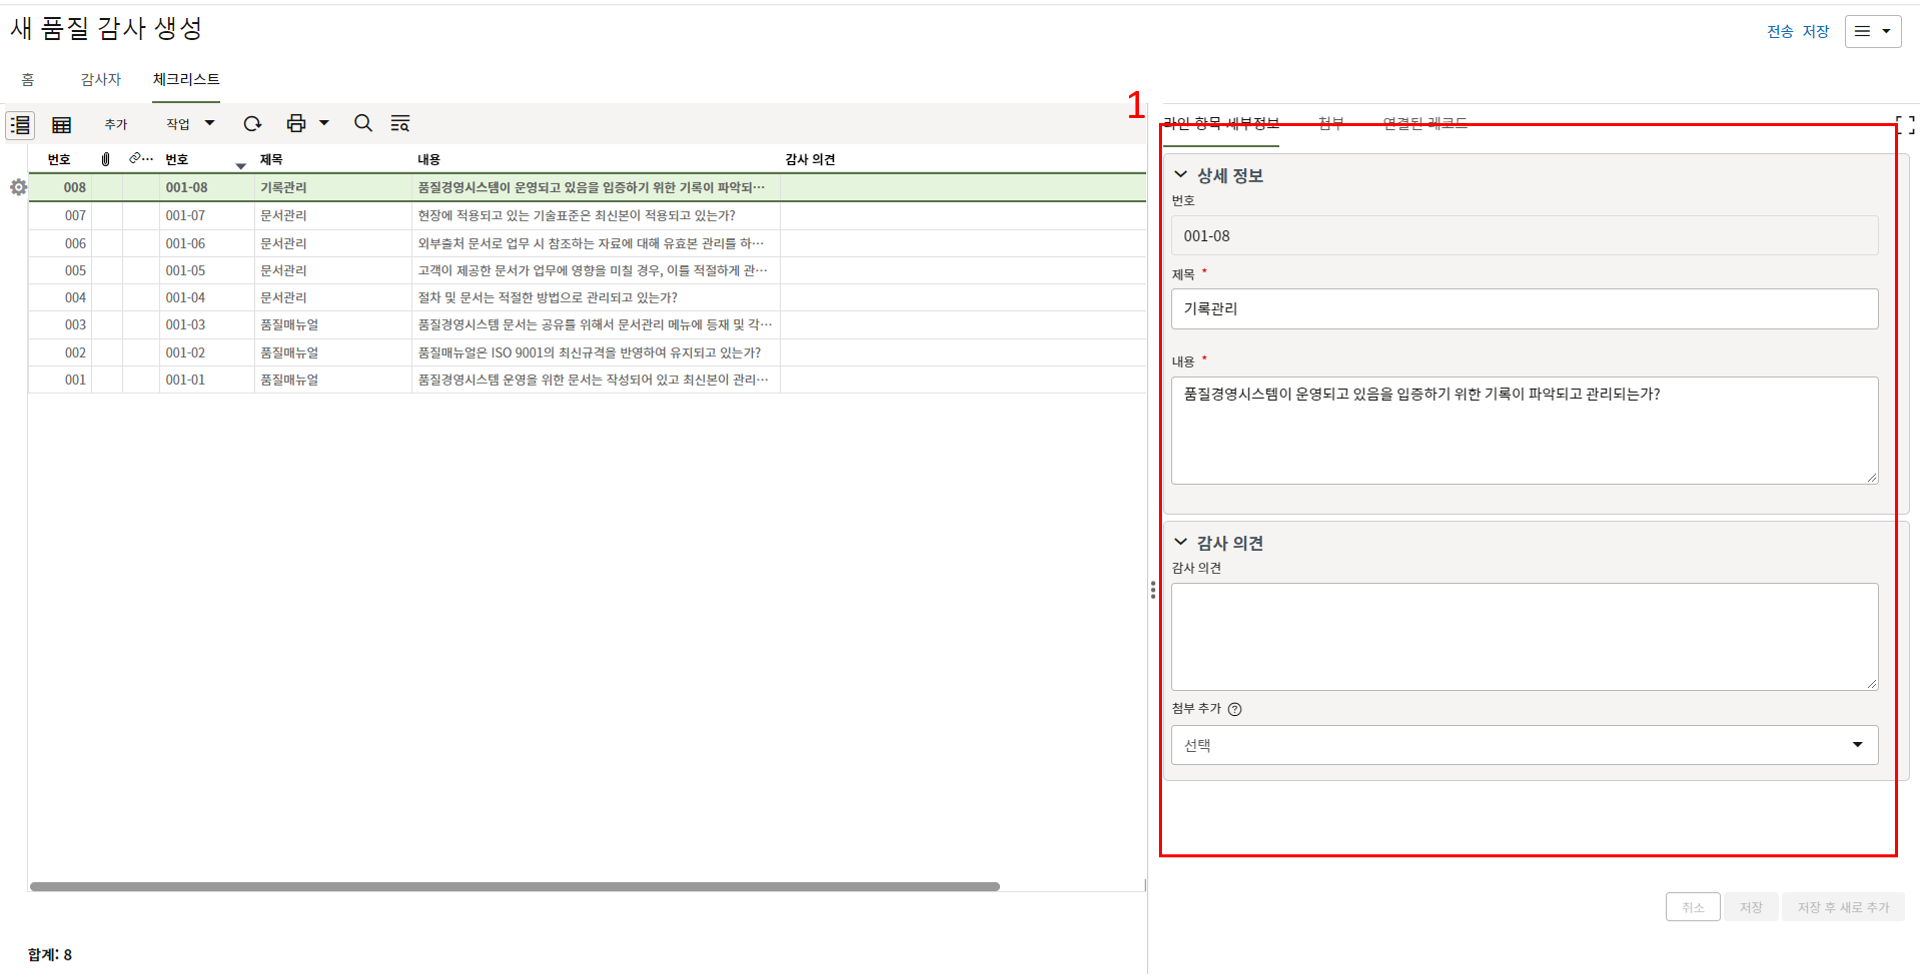Open the advanced filter search icon
This screenshot has width=1920, height=980.
point(400,123)
